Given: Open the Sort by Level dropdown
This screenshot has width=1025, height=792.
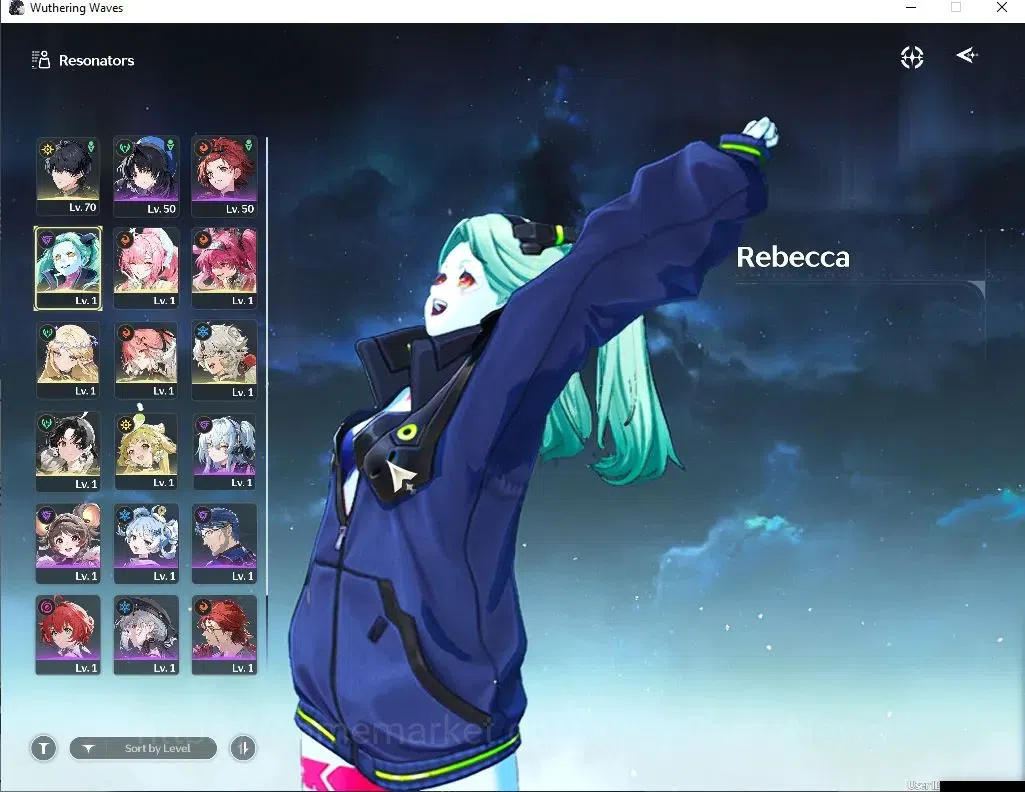Looking at the screenshot, I should (x=143, y=748).
